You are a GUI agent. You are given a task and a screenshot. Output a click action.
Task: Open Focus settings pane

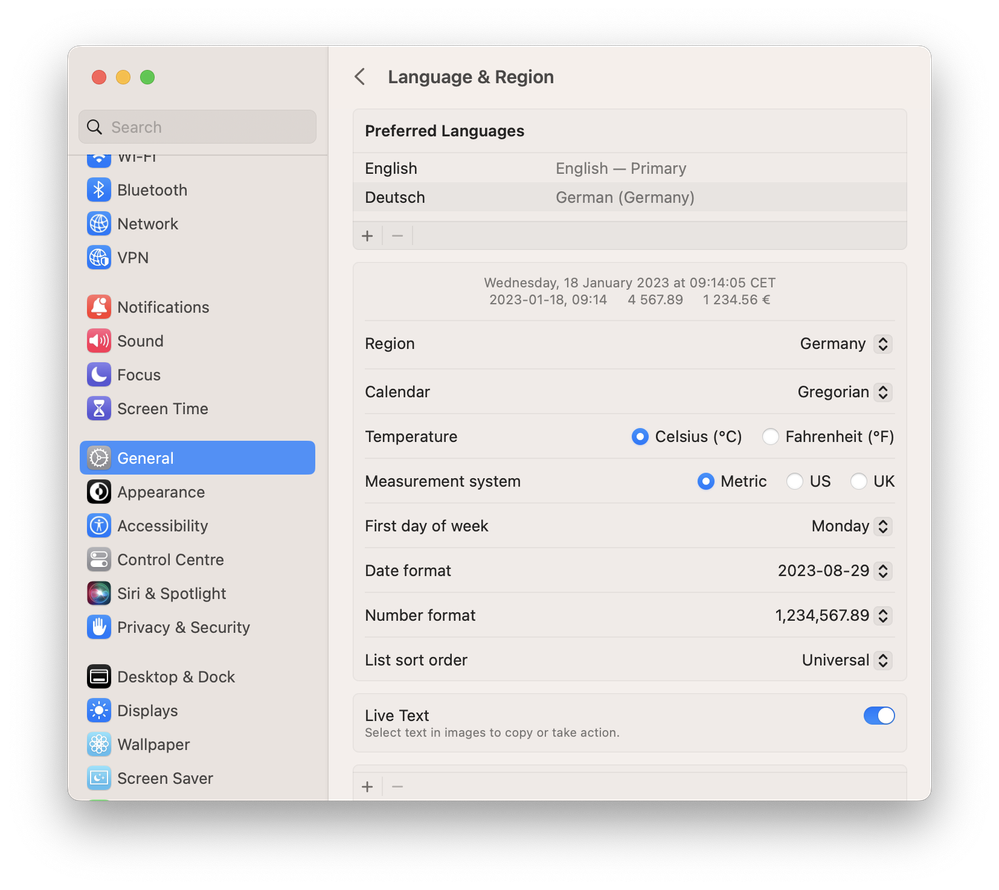click(198, 375)
